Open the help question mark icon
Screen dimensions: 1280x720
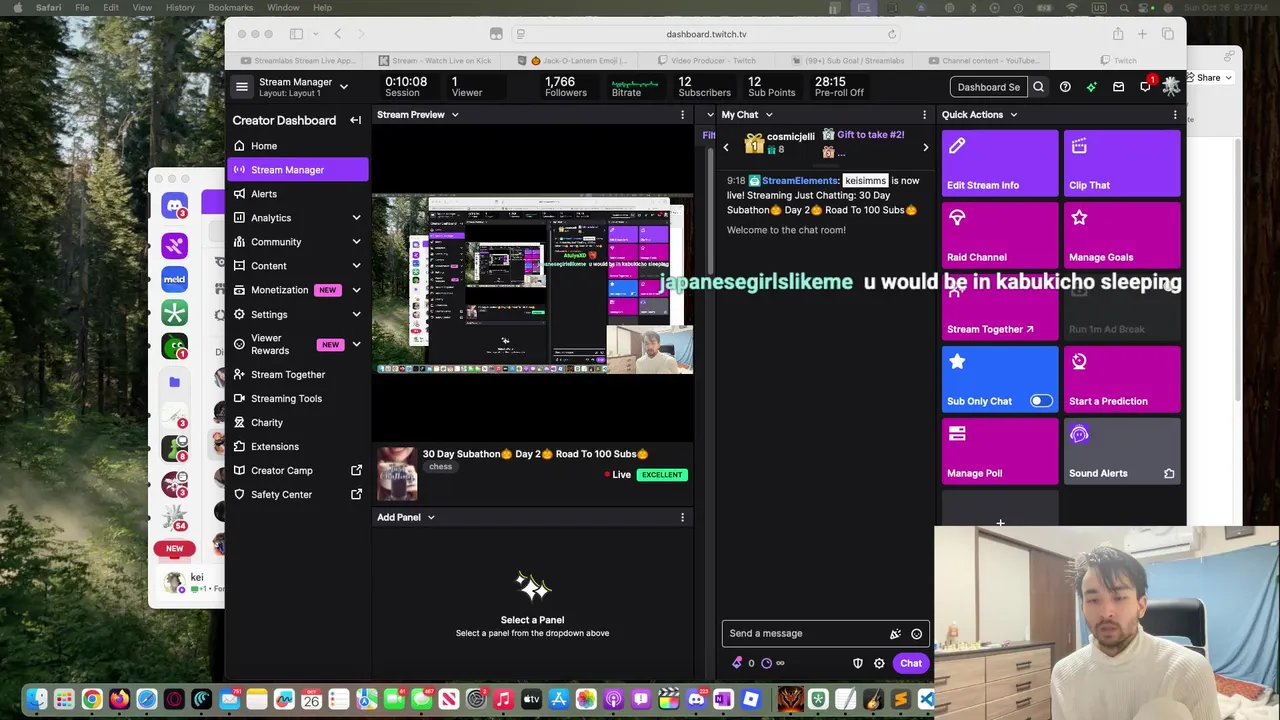[x=1065, y=87]
